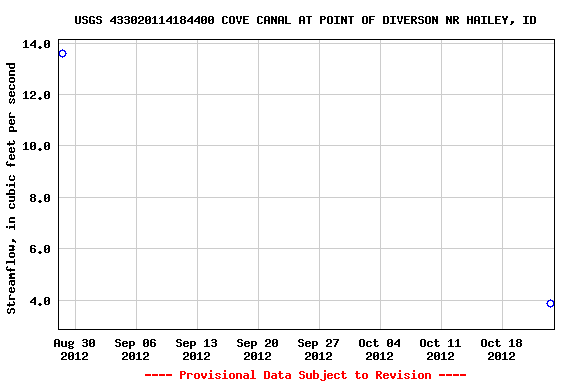This screenshot has width=576, height=384.
Task: Click the x-axis label Sep 27 2012
Action: point(318,349)
